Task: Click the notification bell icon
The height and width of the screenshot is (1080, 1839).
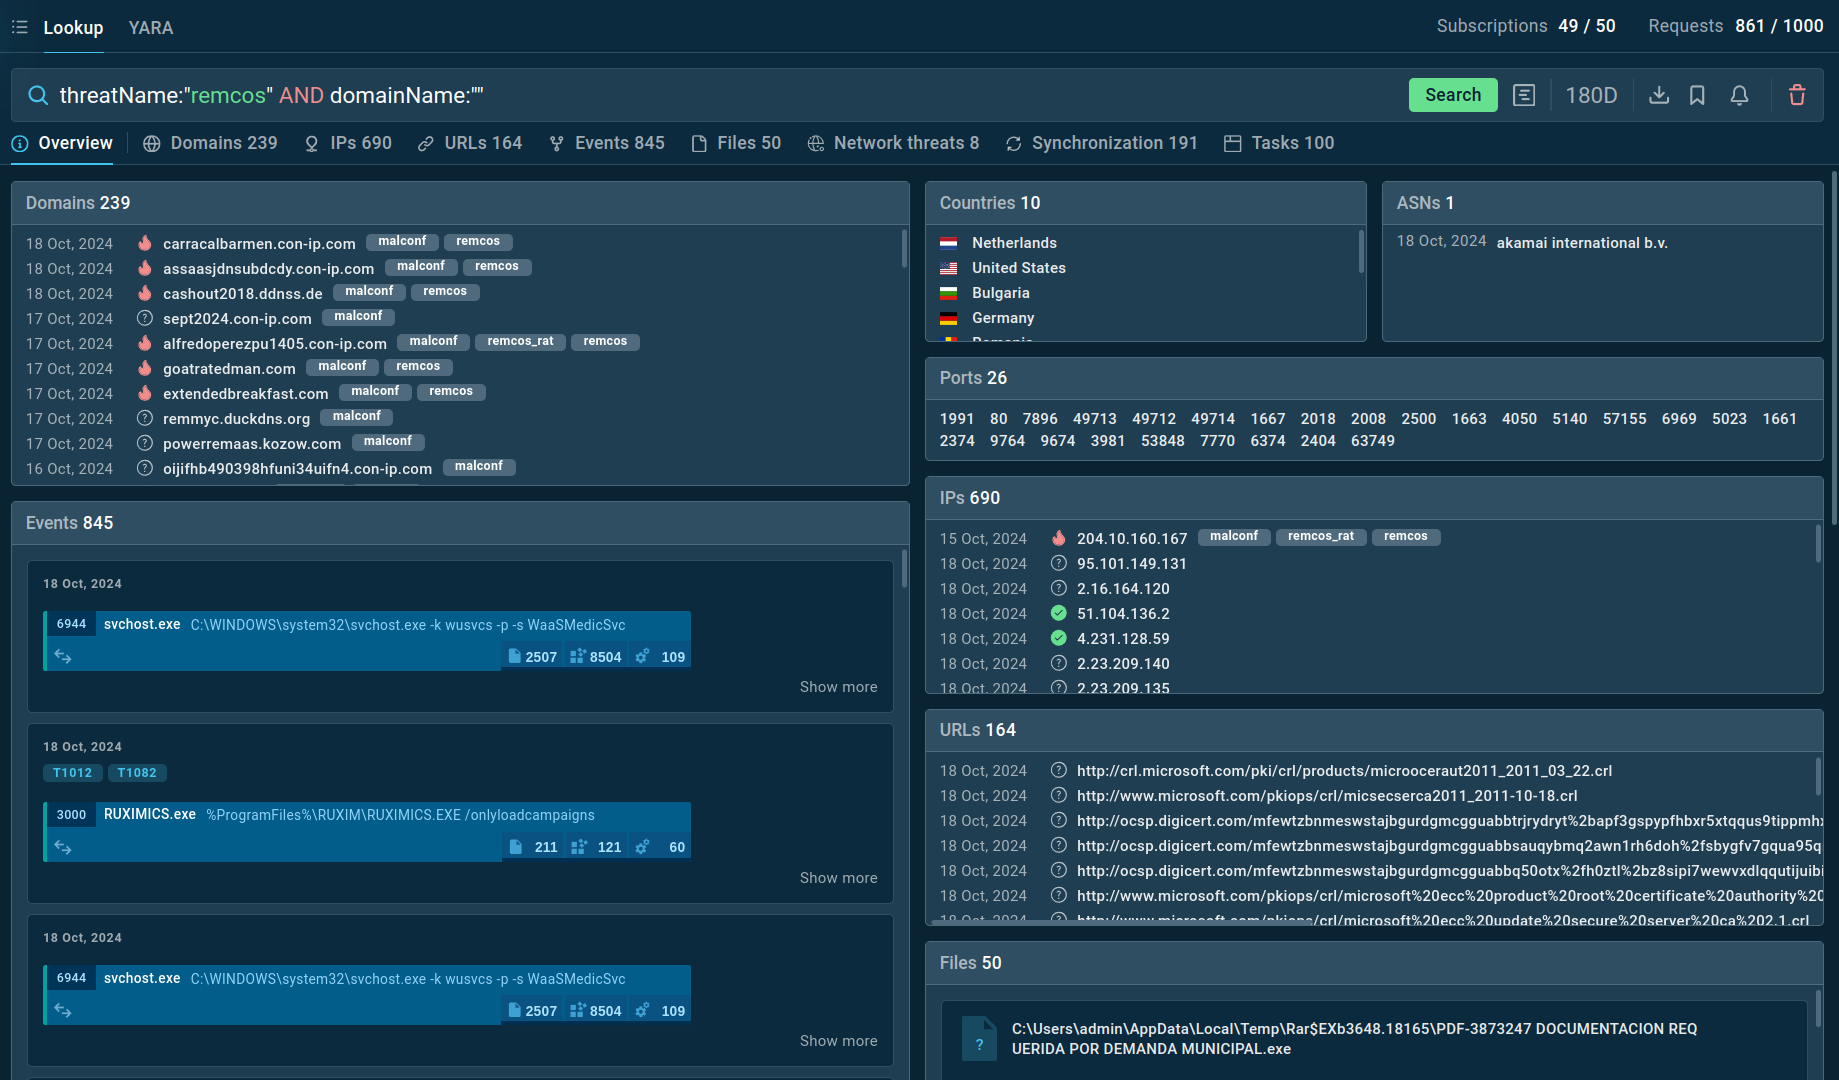Action: click(x=1739, y=95)
